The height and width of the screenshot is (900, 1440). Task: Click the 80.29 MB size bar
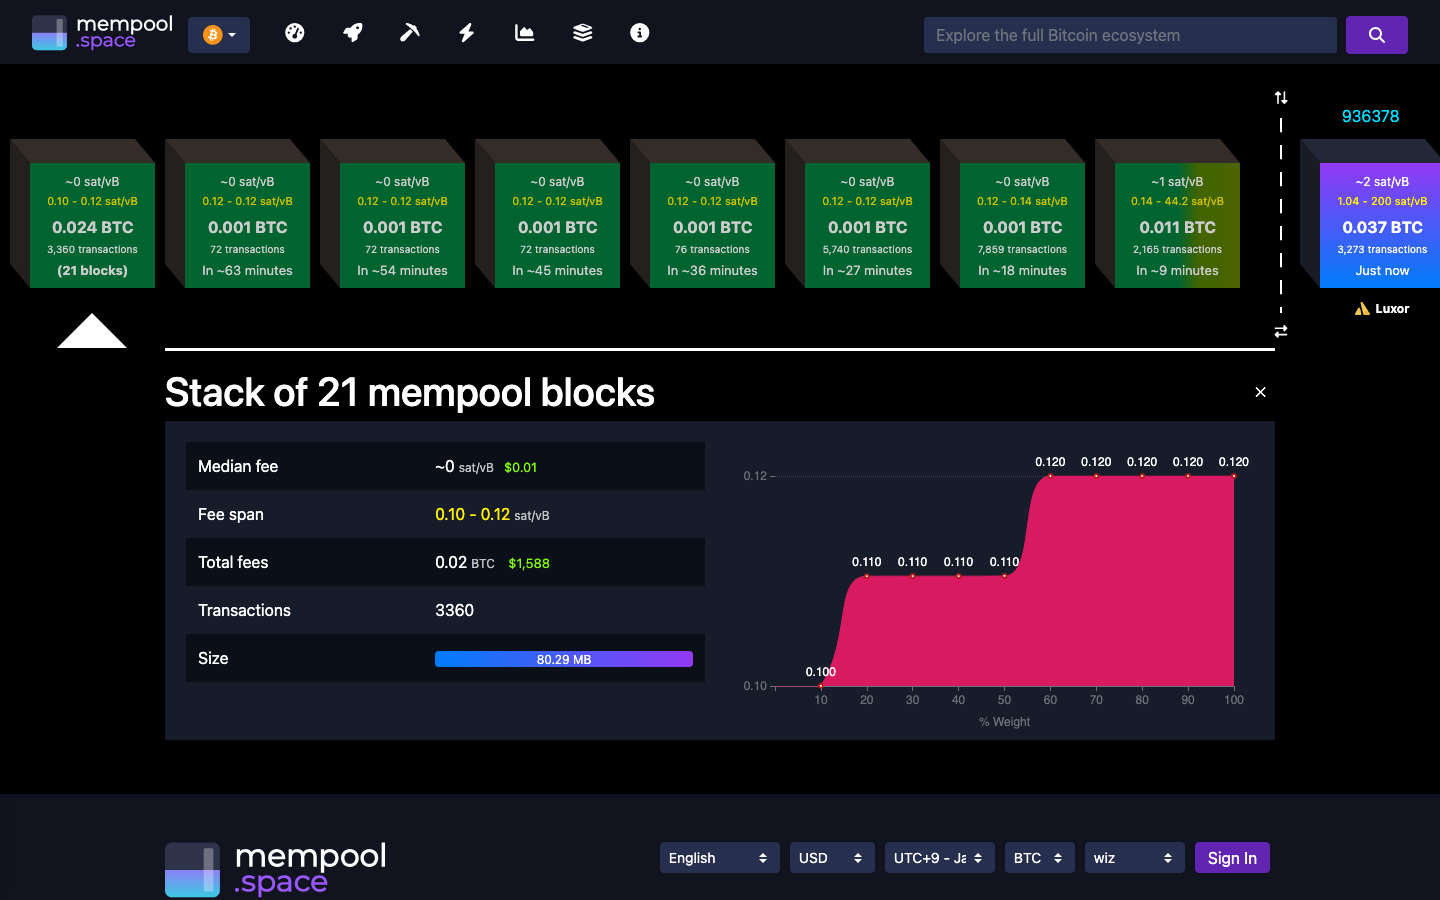[x=563, y=658]
